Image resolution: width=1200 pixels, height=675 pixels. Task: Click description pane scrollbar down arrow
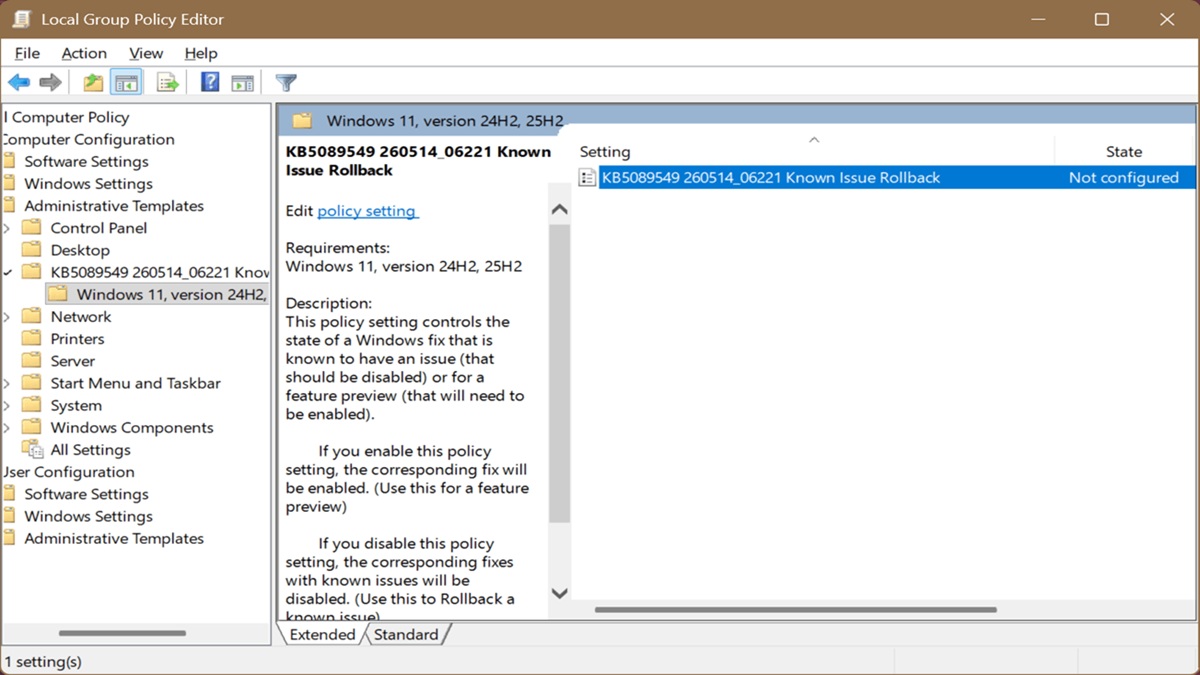560,593
